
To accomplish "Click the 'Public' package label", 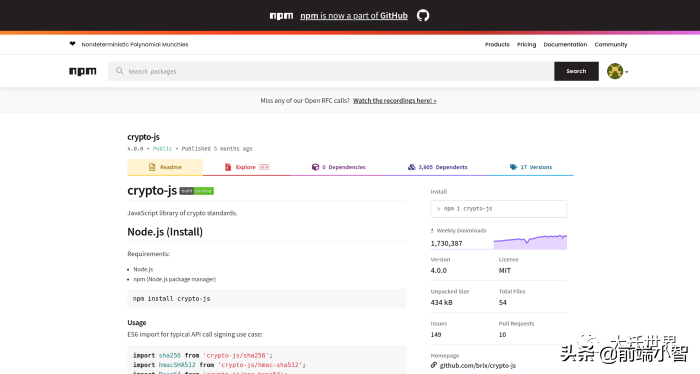I will pos(162,149).
